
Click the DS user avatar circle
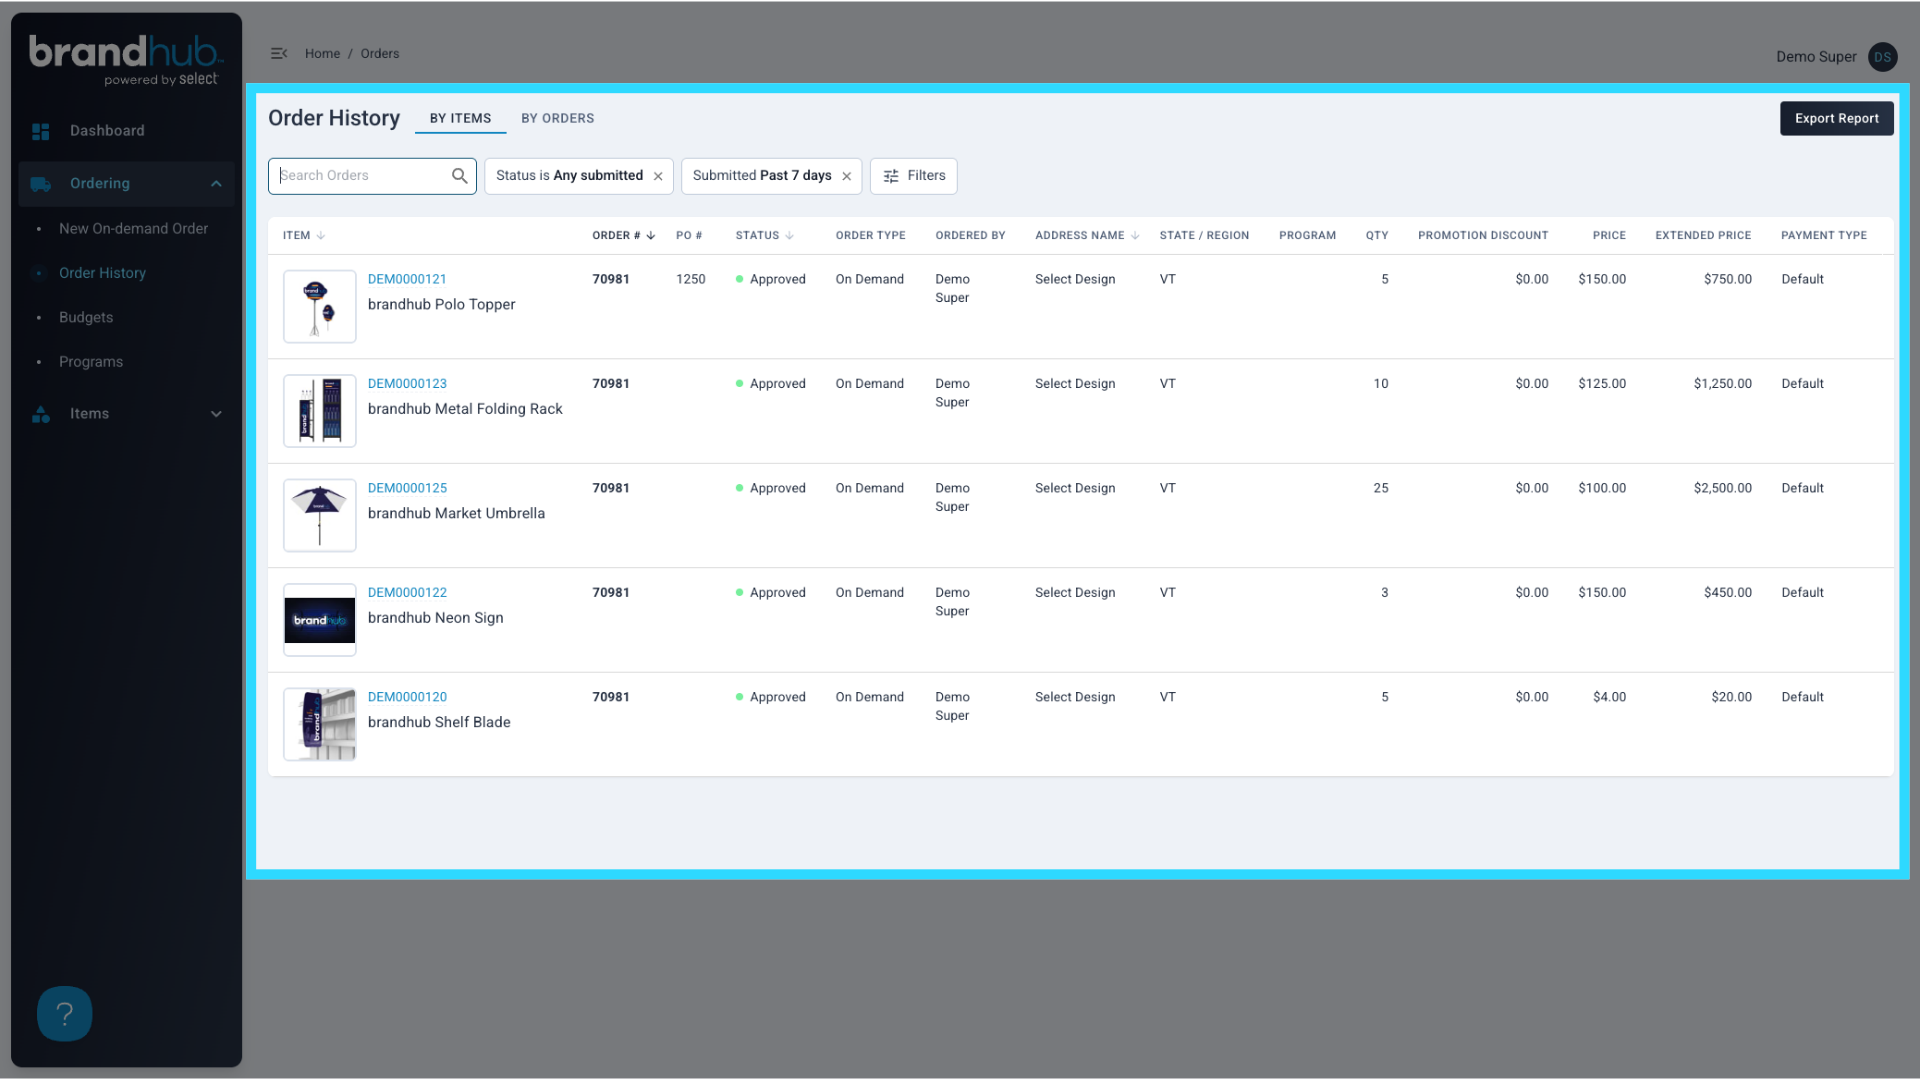[x=1882, y=57]
